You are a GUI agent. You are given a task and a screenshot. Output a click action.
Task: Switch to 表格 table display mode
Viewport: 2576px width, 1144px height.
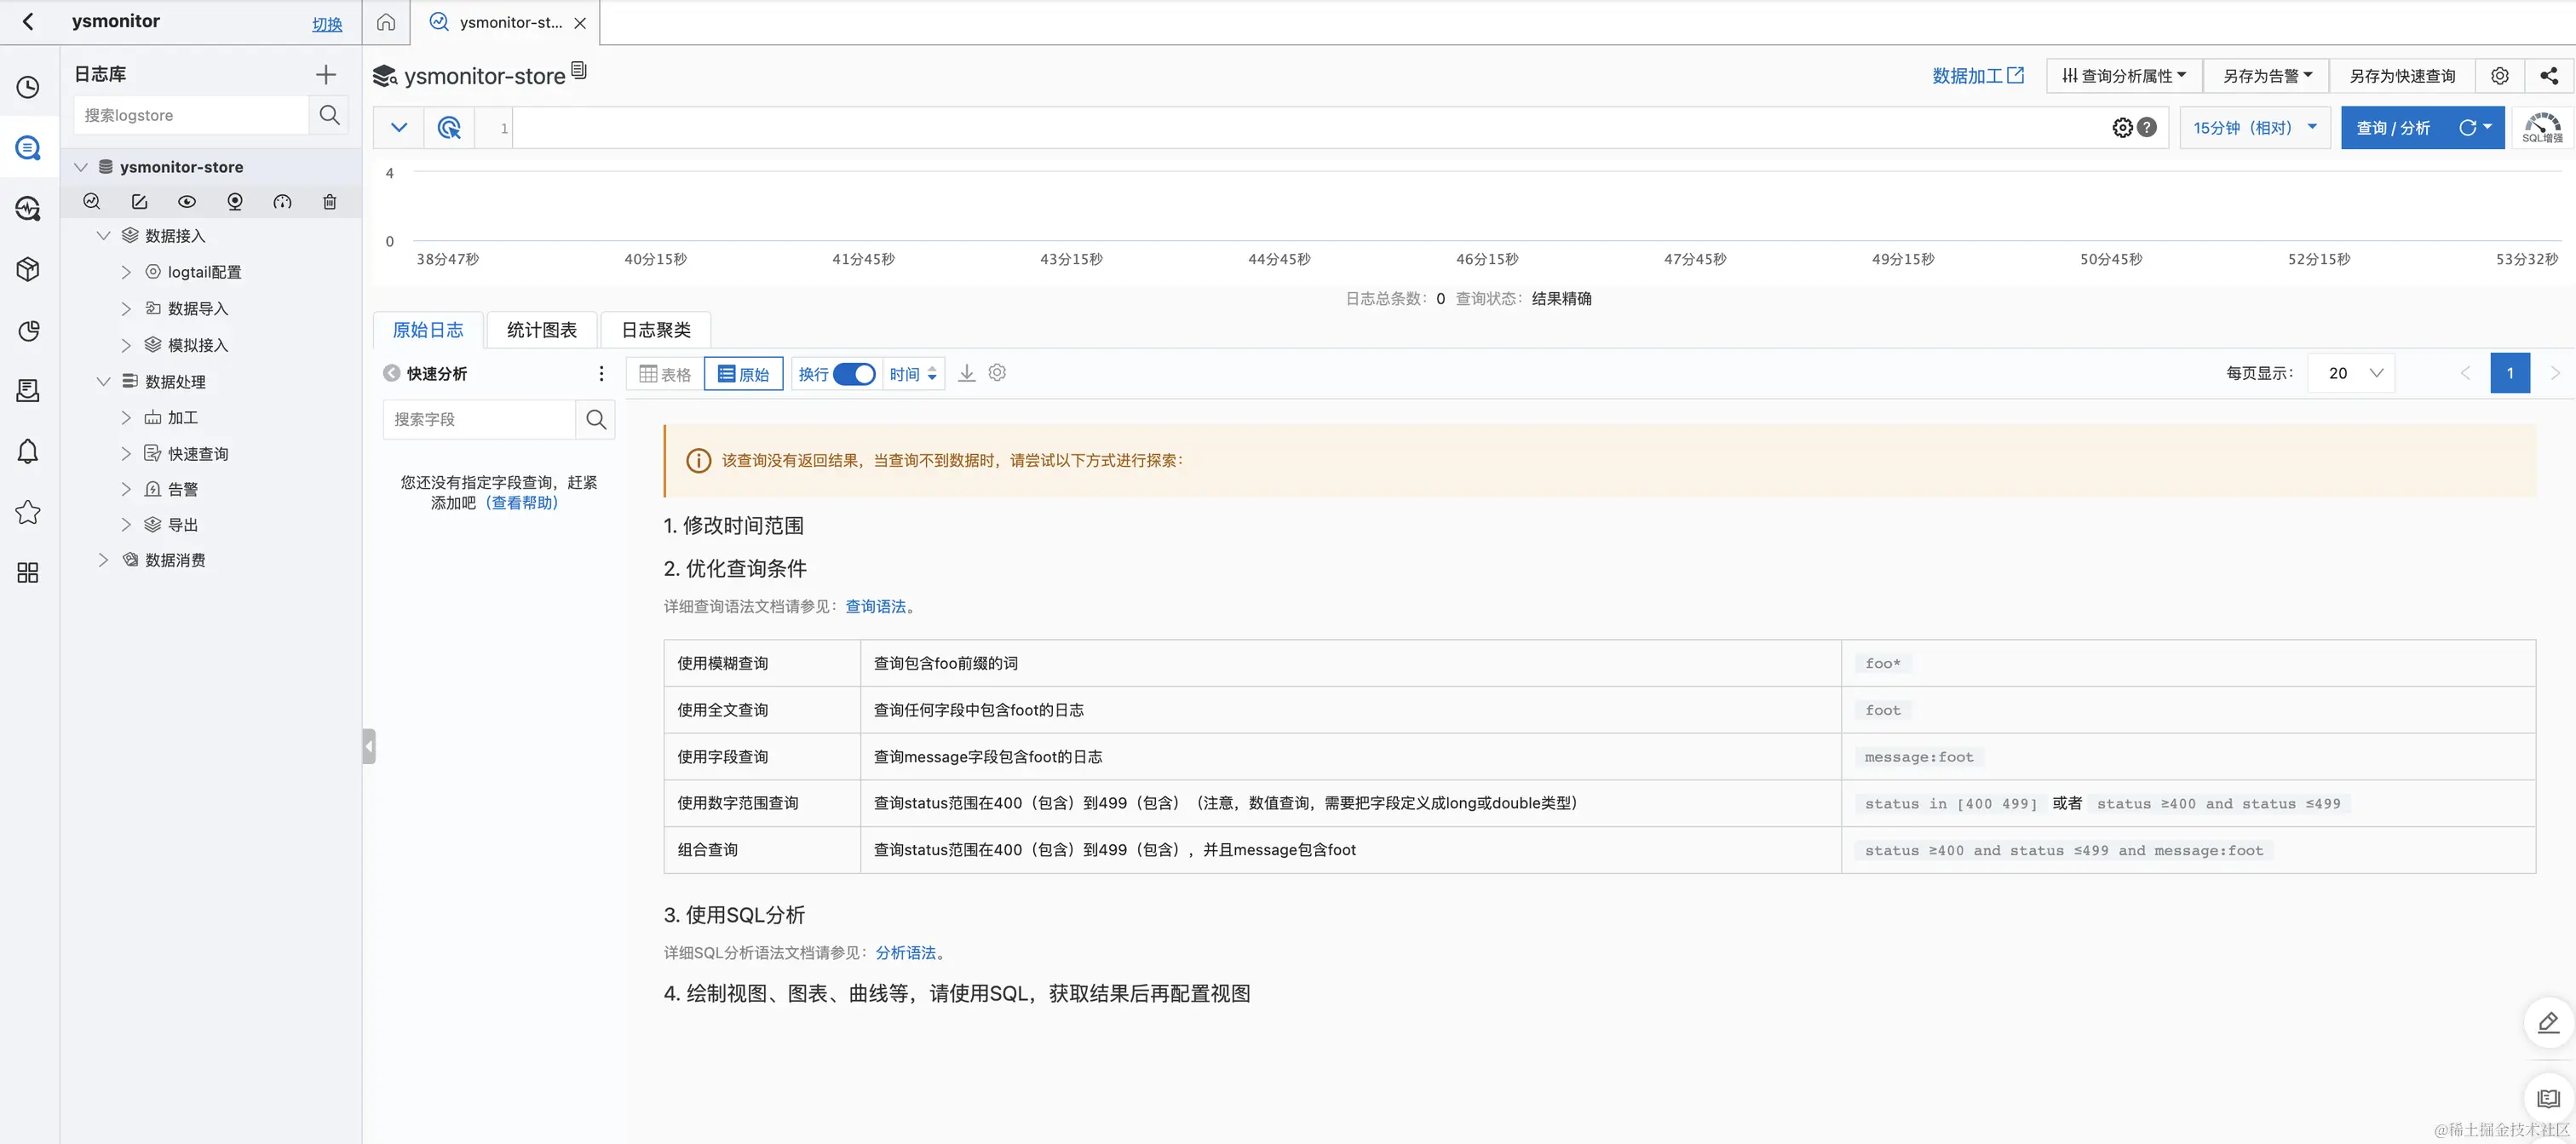[x=665, y=374]
